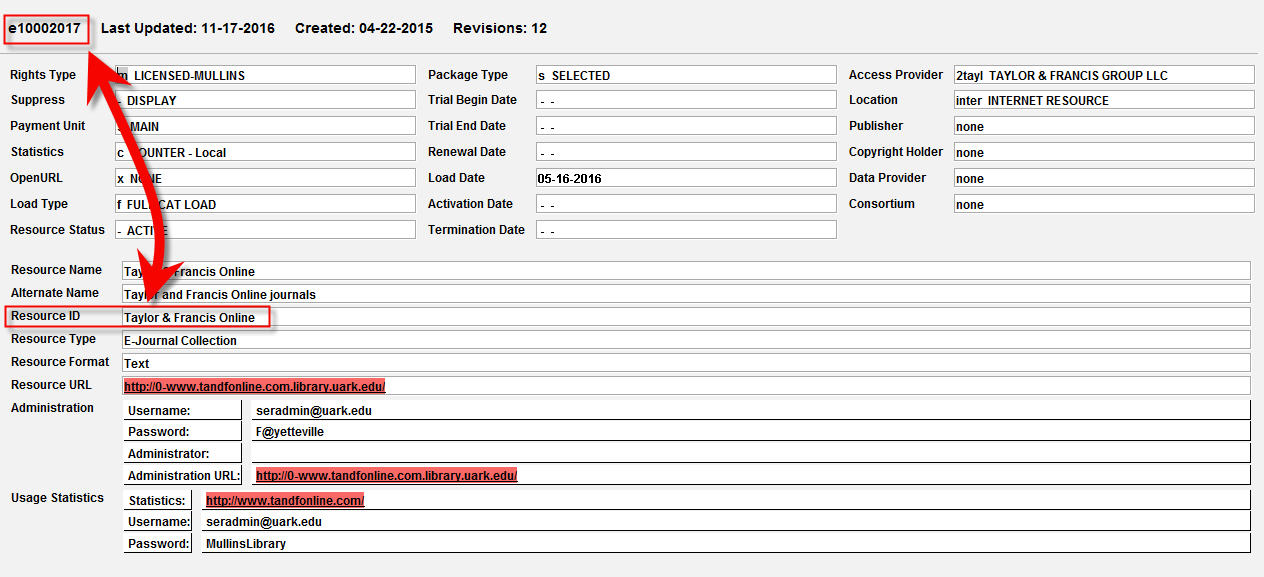Click Resource ID field Taylor & Francis Online

click(x=686, y=317)
